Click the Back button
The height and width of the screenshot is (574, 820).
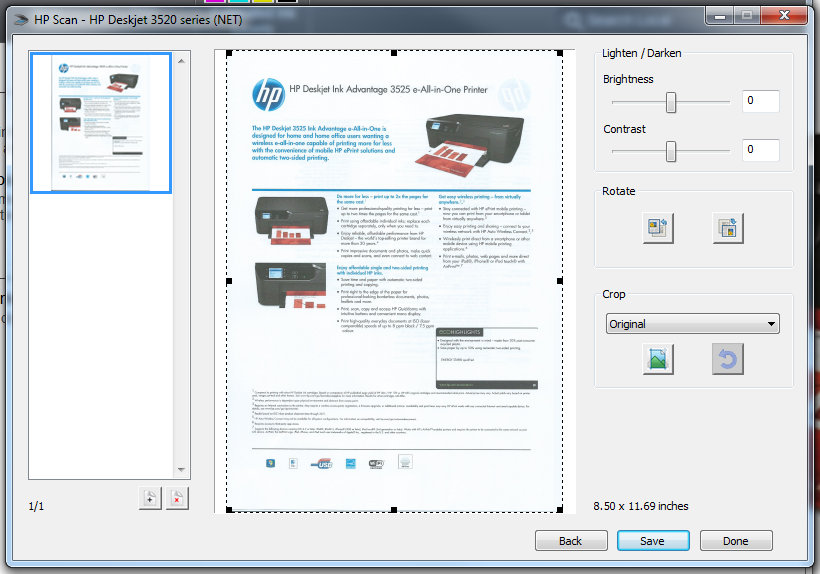coord(571,541)
